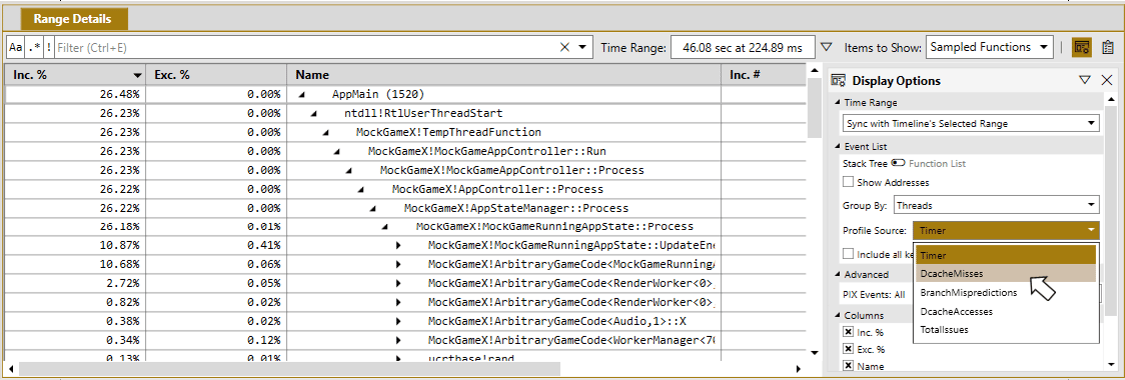Open the Group By Threads dropdown
The height and width of the screenshot is (380, 1125).
click(997, 205)
